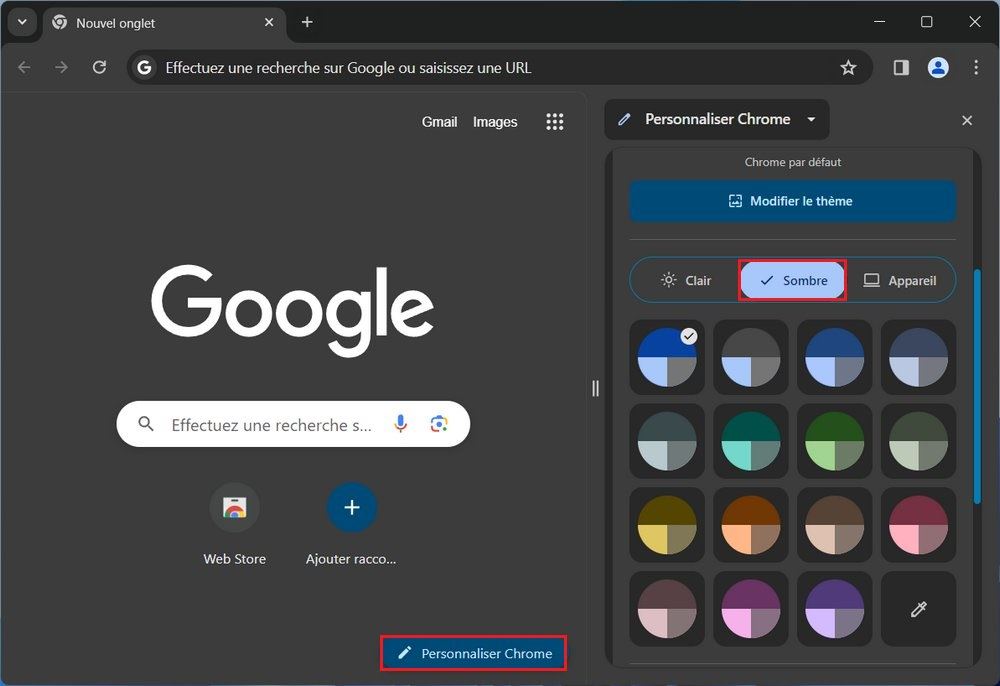This screenshot has height=686, width=1000.
Task: Open the Gmail link
Action: pos(439,122)
